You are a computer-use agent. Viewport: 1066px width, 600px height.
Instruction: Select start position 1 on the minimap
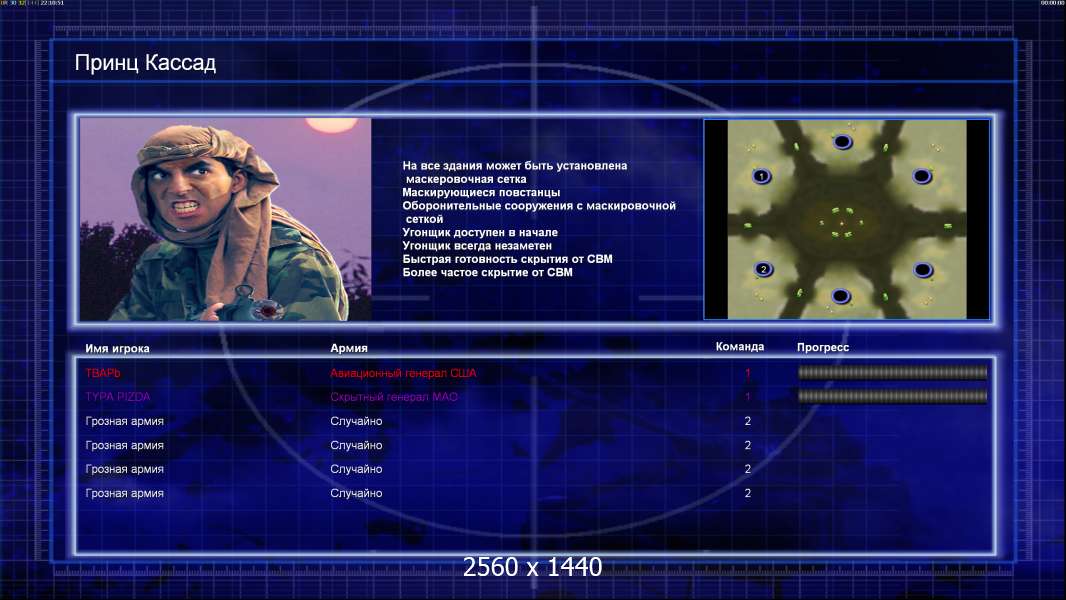[761, 176]
